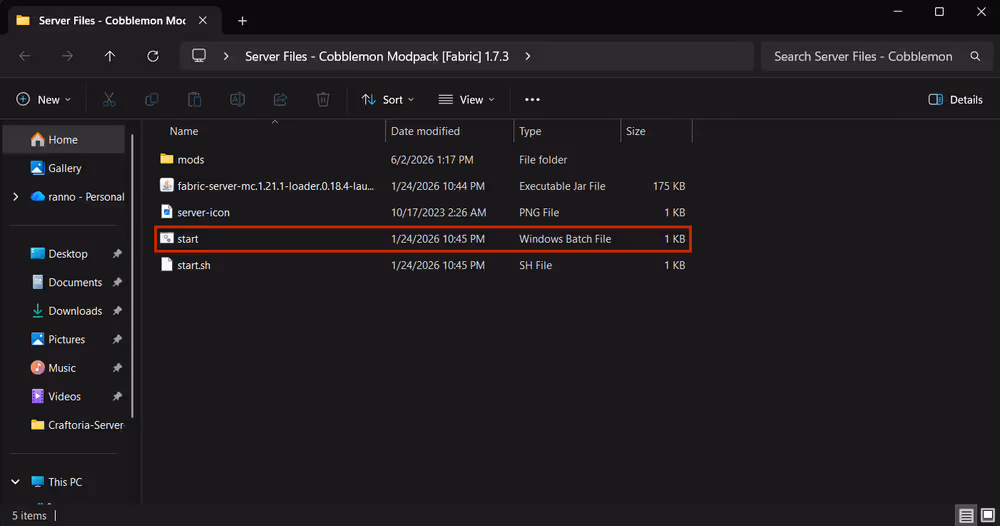Unpin Desktop using its pin icon
Viewport: 1000px width, 526px height.
click(117, 254)
